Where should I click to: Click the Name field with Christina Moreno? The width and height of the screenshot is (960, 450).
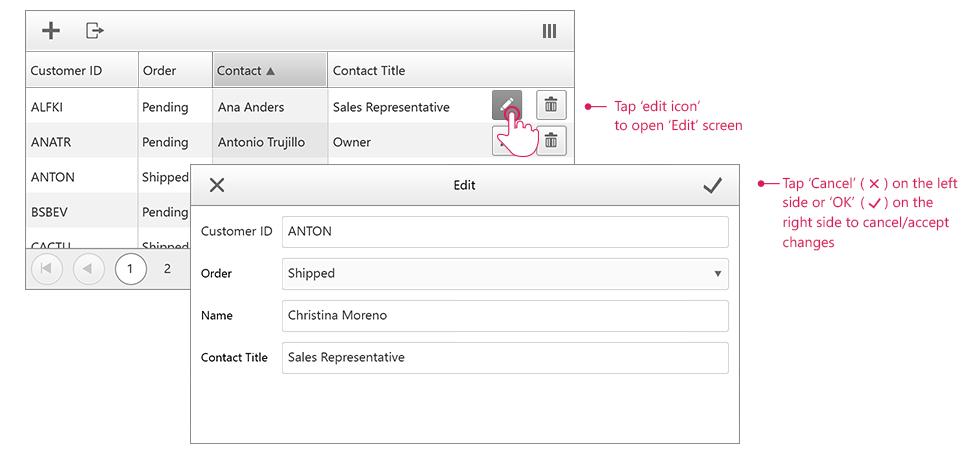[505, 315]
